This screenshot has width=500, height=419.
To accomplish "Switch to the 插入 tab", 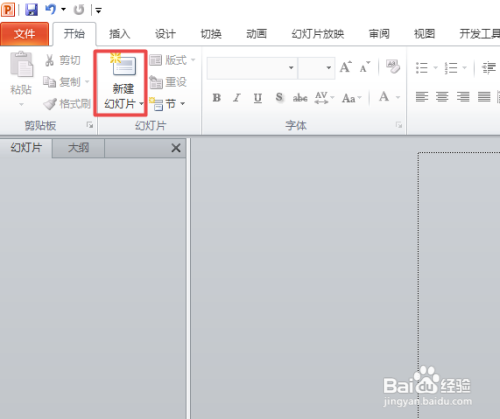I will [x=120, y=34].
